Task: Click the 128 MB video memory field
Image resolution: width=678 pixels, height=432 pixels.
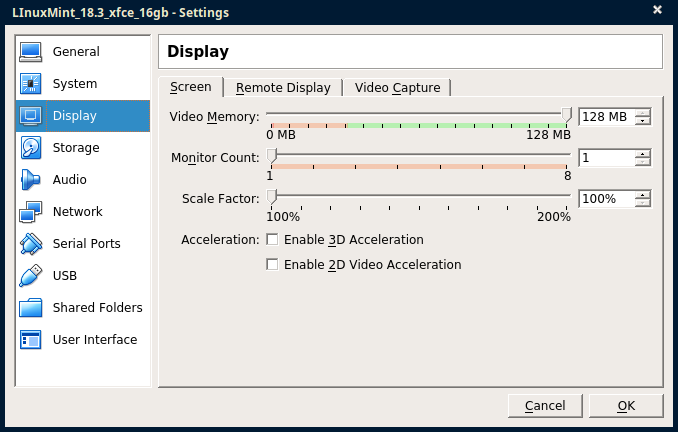Action: click(607, 117)
